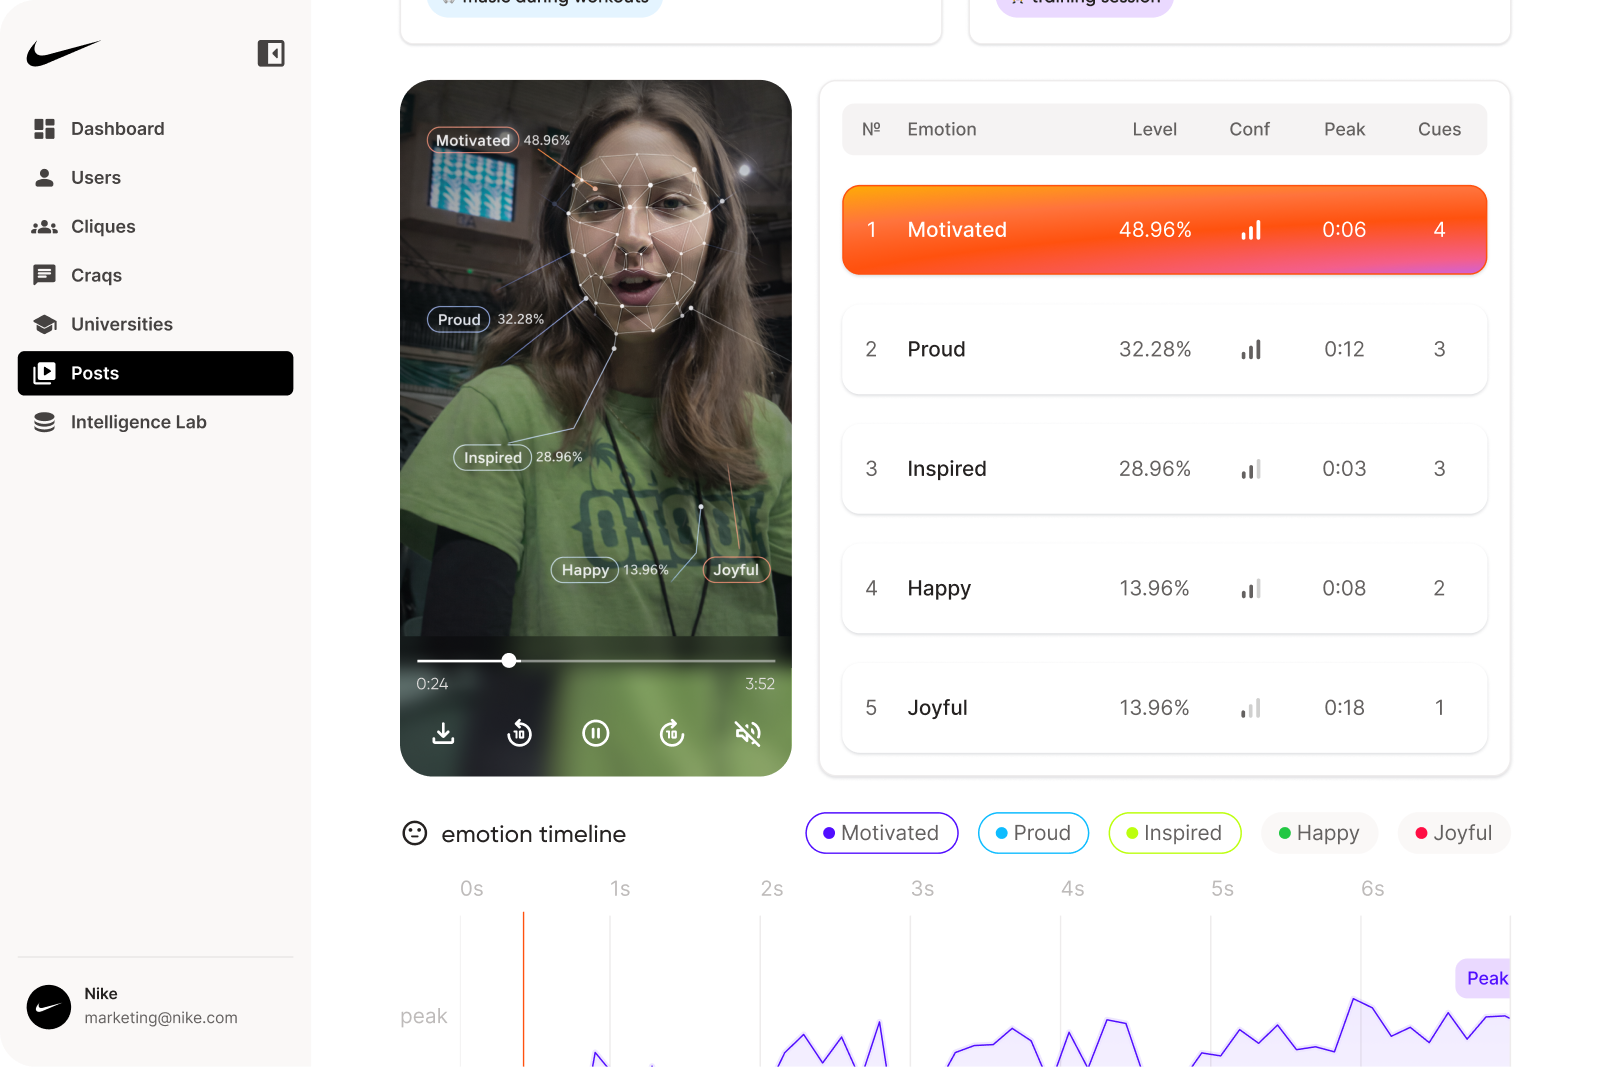
Task: Navigate to Craqs
Action: (x=155, y=275)
